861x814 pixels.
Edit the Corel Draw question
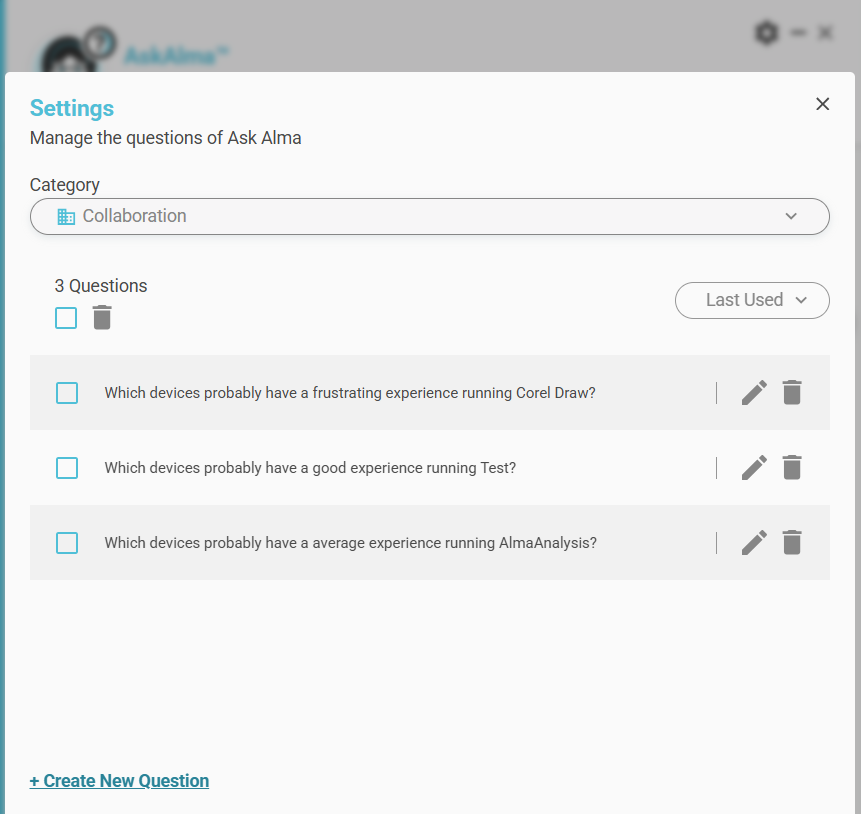pyautogui.click(x=754, y=393)
